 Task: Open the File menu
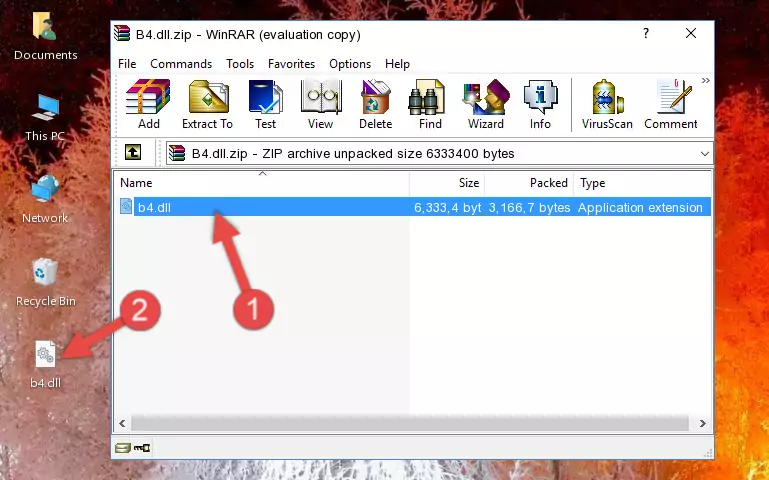point(127,64)
